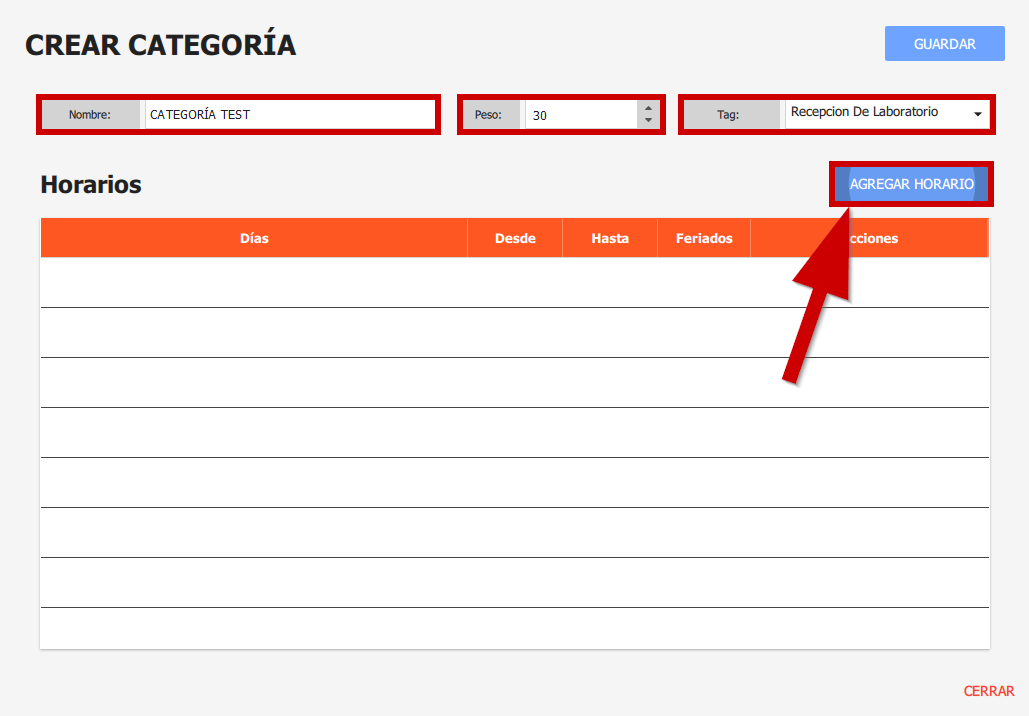
Task: Close the form with CERRAR
Action: pos(988,691)
